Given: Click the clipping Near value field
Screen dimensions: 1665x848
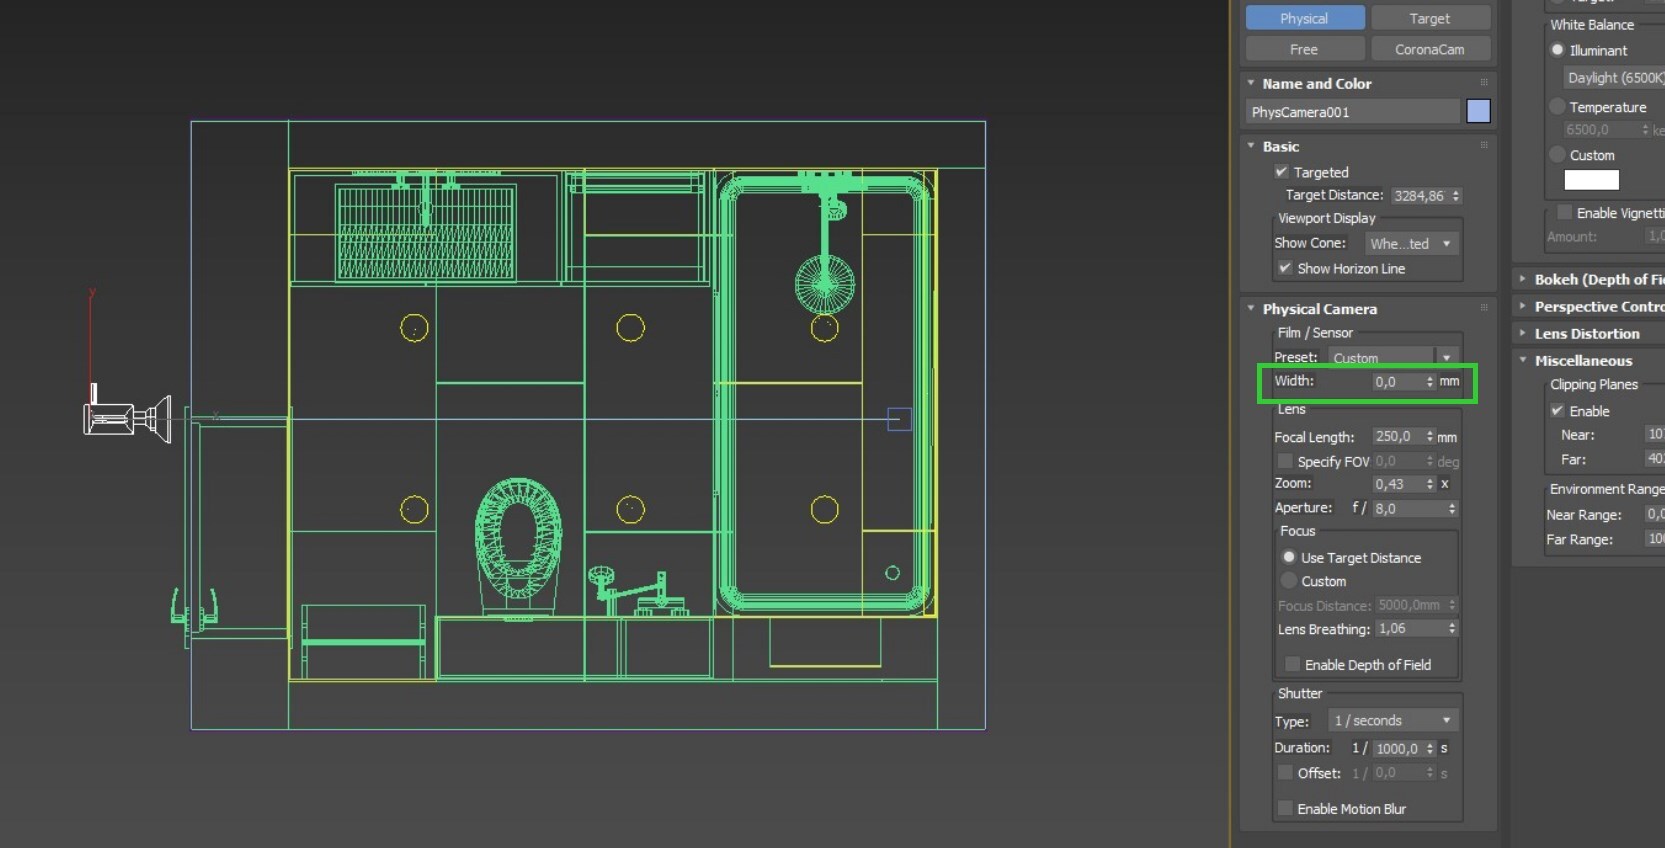Looking at the screenshot, I should pos(1655,434).
